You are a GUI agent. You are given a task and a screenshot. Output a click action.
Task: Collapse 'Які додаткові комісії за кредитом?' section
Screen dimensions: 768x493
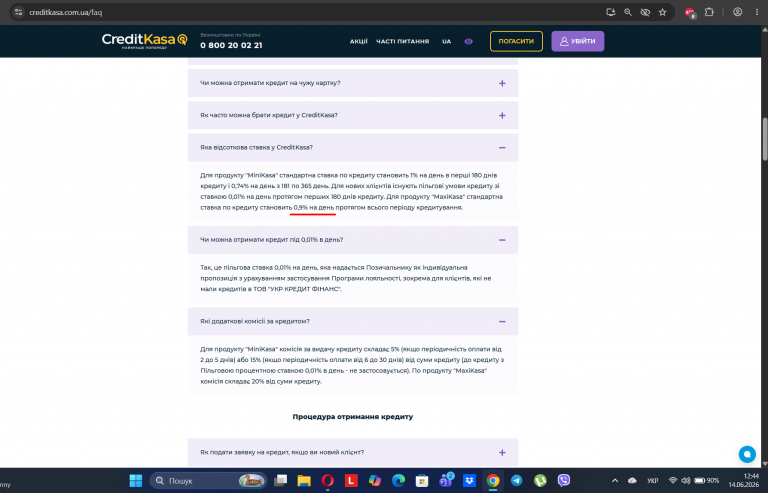point(353,322)
